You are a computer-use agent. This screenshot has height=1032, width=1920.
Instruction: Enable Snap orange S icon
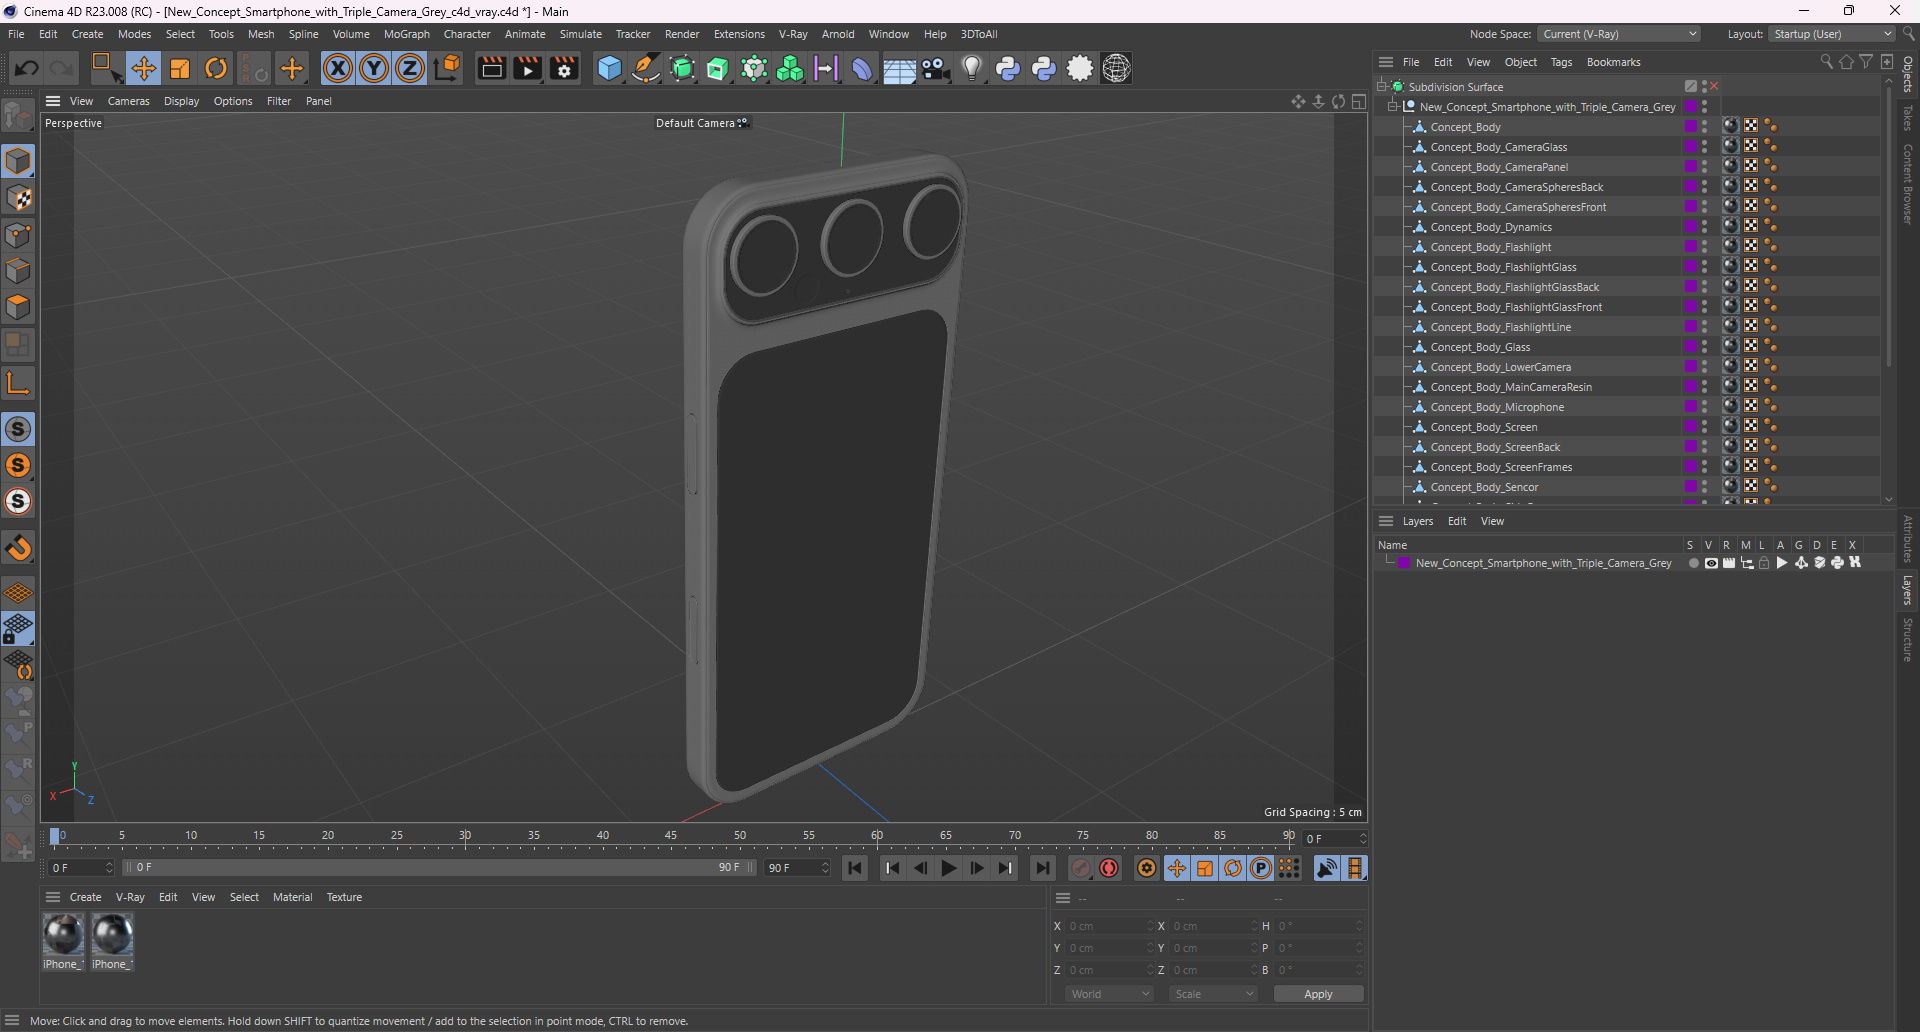point(18,465)
